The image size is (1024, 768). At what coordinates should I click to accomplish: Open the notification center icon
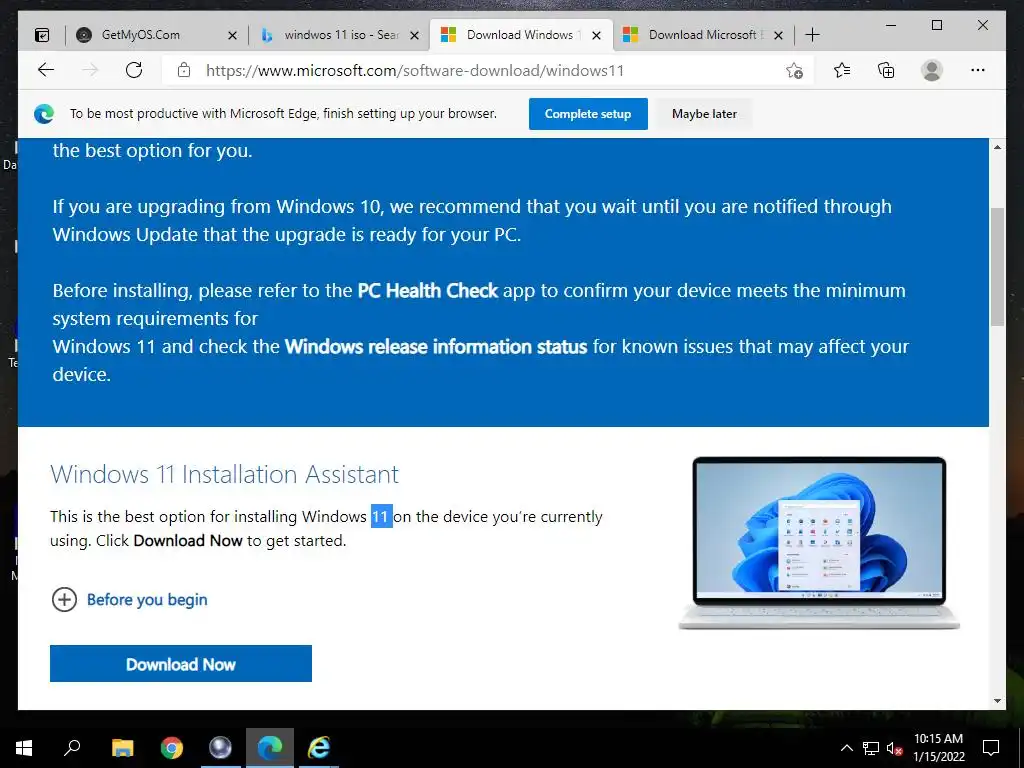991,748
